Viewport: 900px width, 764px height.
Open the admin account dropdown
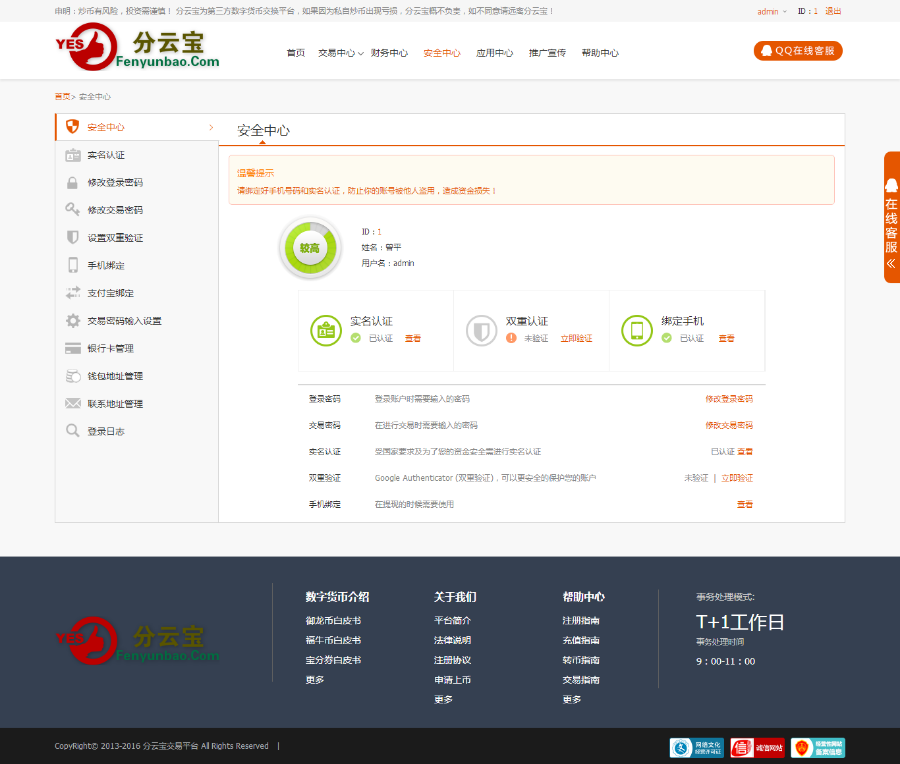(772, 11)
